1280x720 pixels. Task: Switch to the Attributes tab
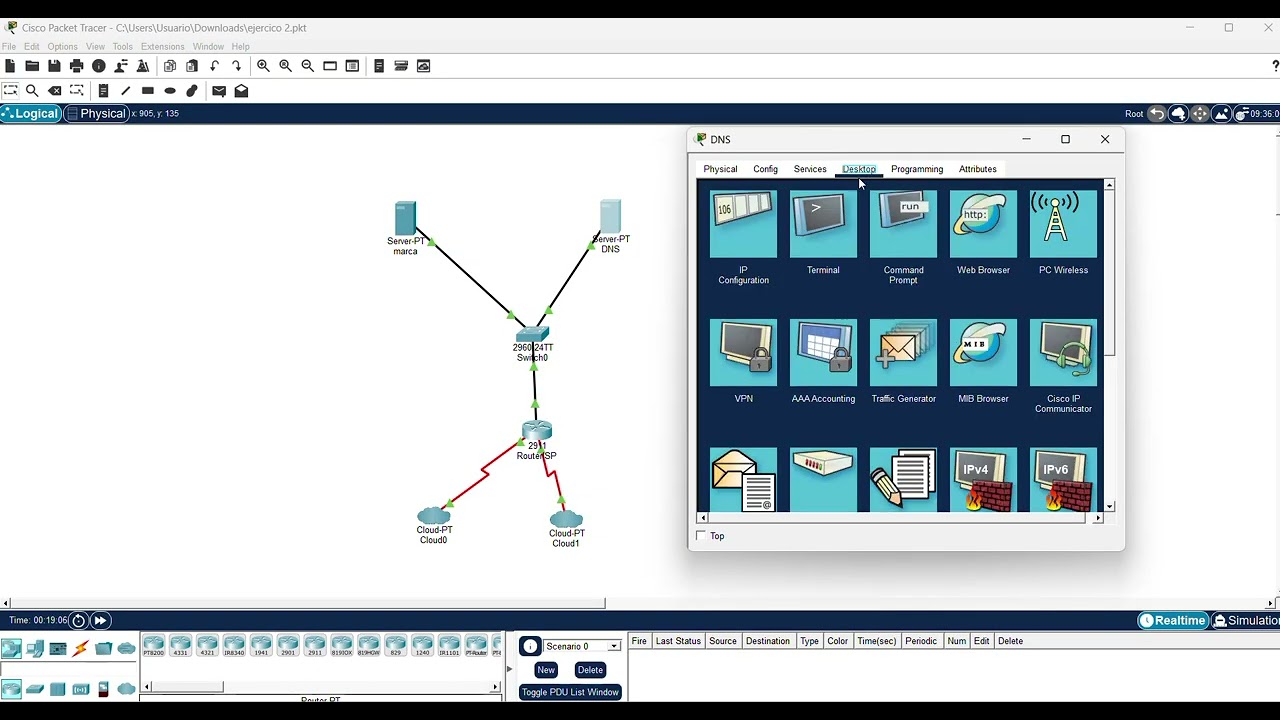tap(978, 169)
